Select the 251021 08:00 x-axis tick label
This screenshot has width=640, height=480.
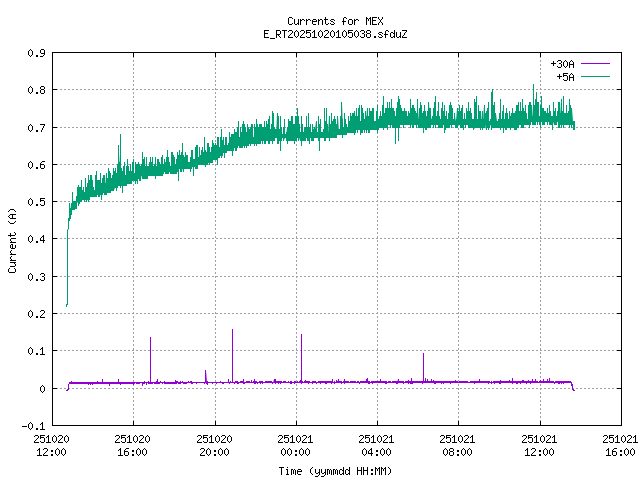coord(458,445)
